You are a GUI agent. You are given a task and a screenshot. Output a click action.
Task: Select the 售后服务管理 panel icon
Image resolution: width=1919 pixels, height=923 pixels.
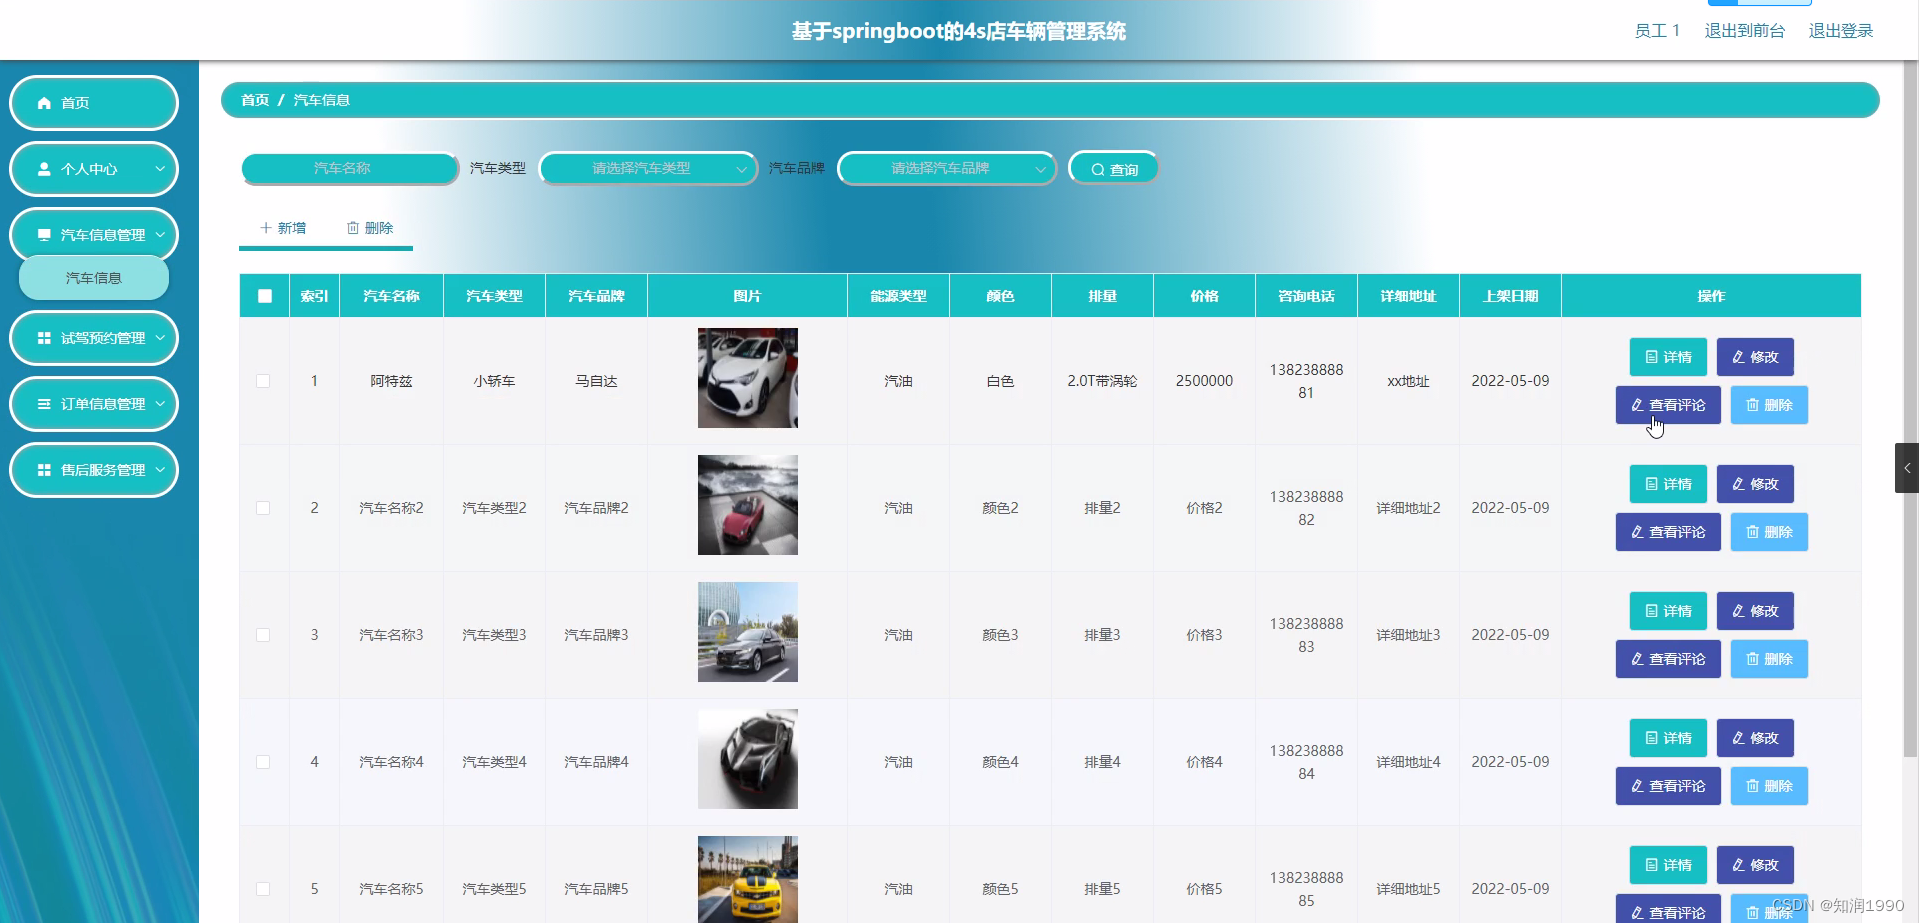43,470
